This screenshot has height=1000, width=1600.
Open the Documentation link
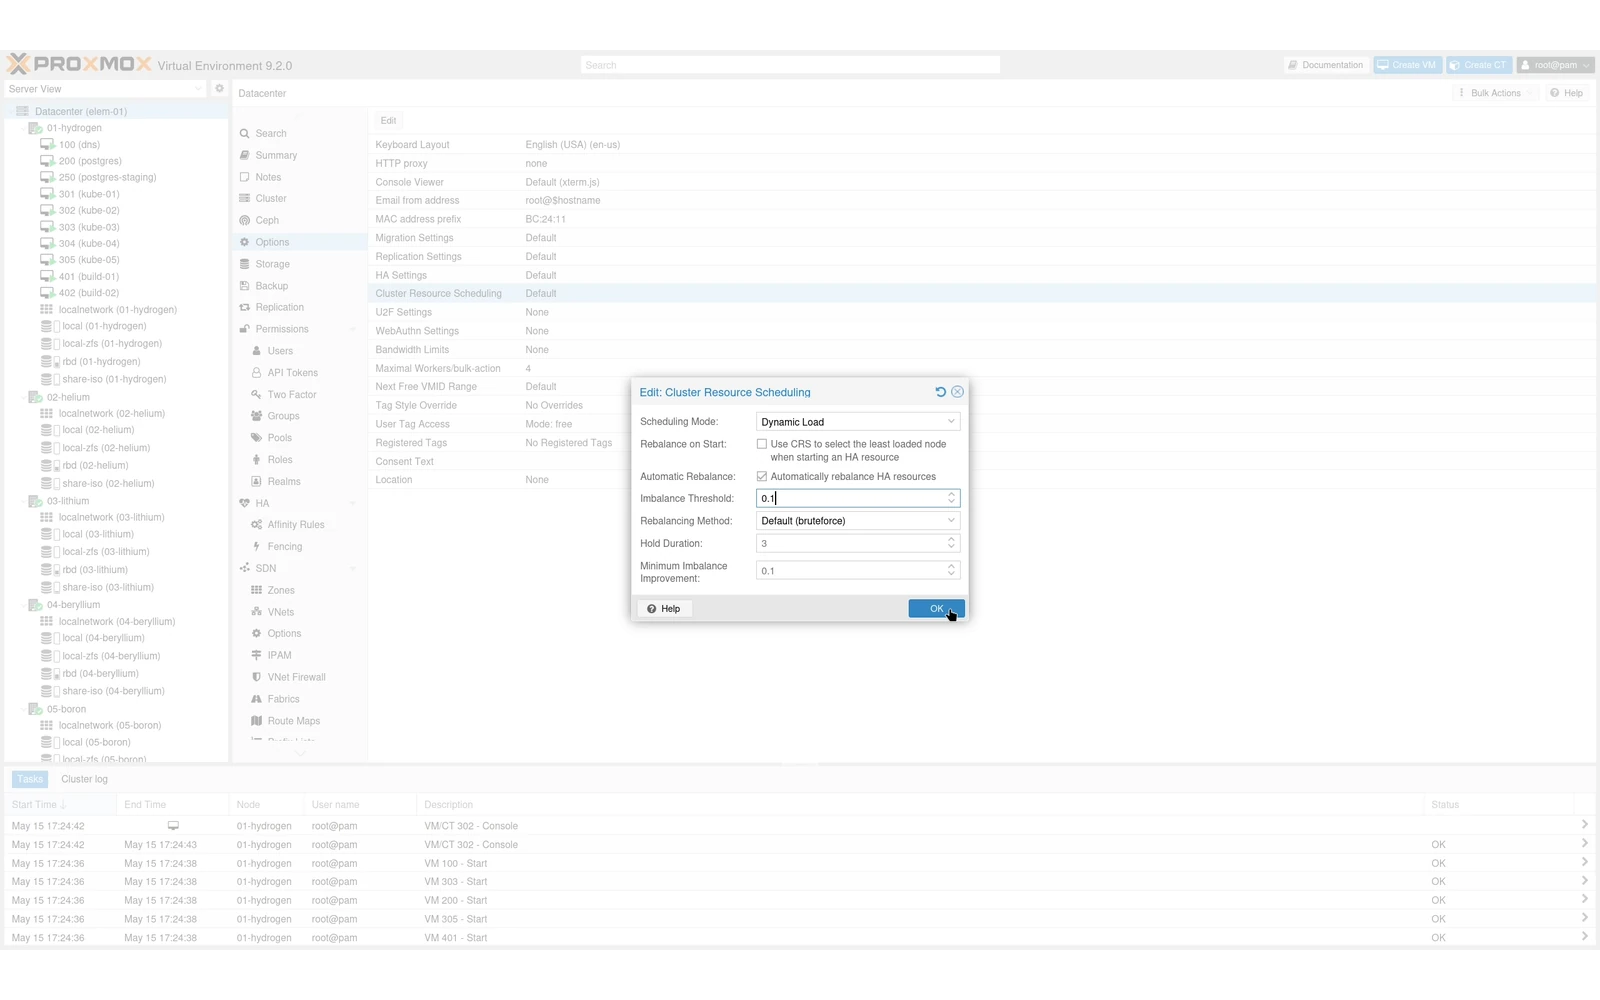(1326, 66)
